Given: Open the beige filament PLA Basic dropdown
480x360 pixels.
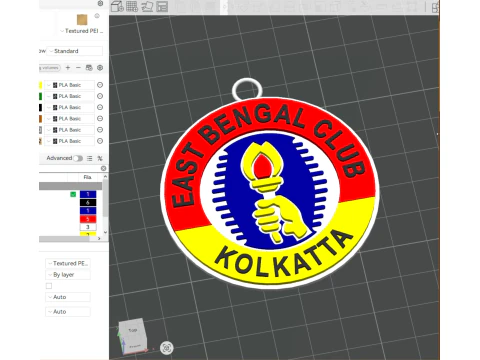Looking at the screenshot, I should (69, 141).
